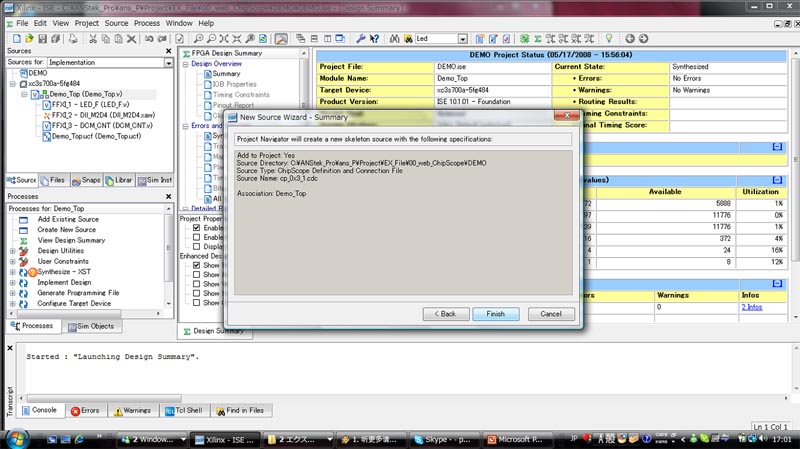This screenshot has height=449, width=800.
Task: Open the Led search box dropdown arrow
Action: point(462,39)
